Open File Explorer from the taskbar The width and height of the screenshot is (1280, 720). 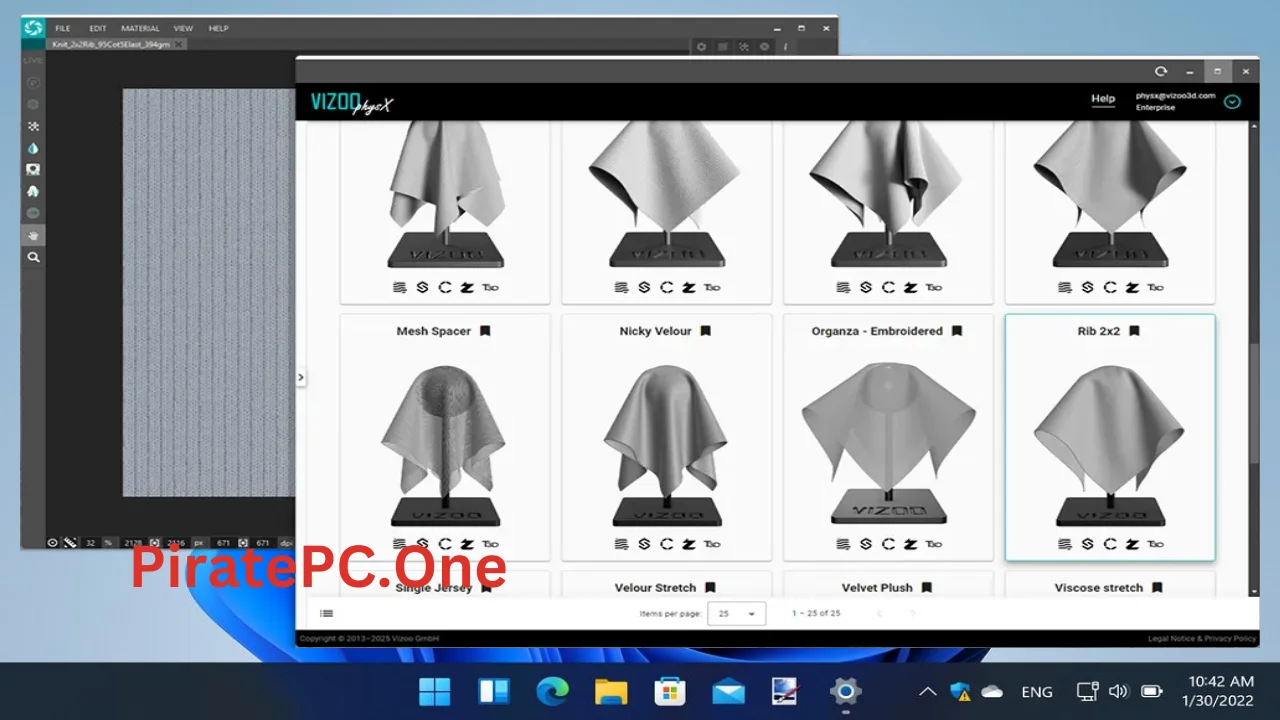[x=611, y=691]
